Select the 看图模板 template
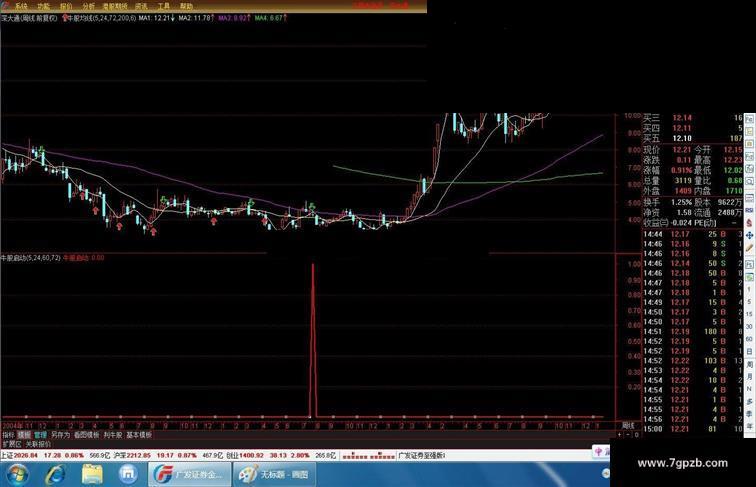Image resolution: width=756 pixels, height=487 pixels. click(86, 435)
